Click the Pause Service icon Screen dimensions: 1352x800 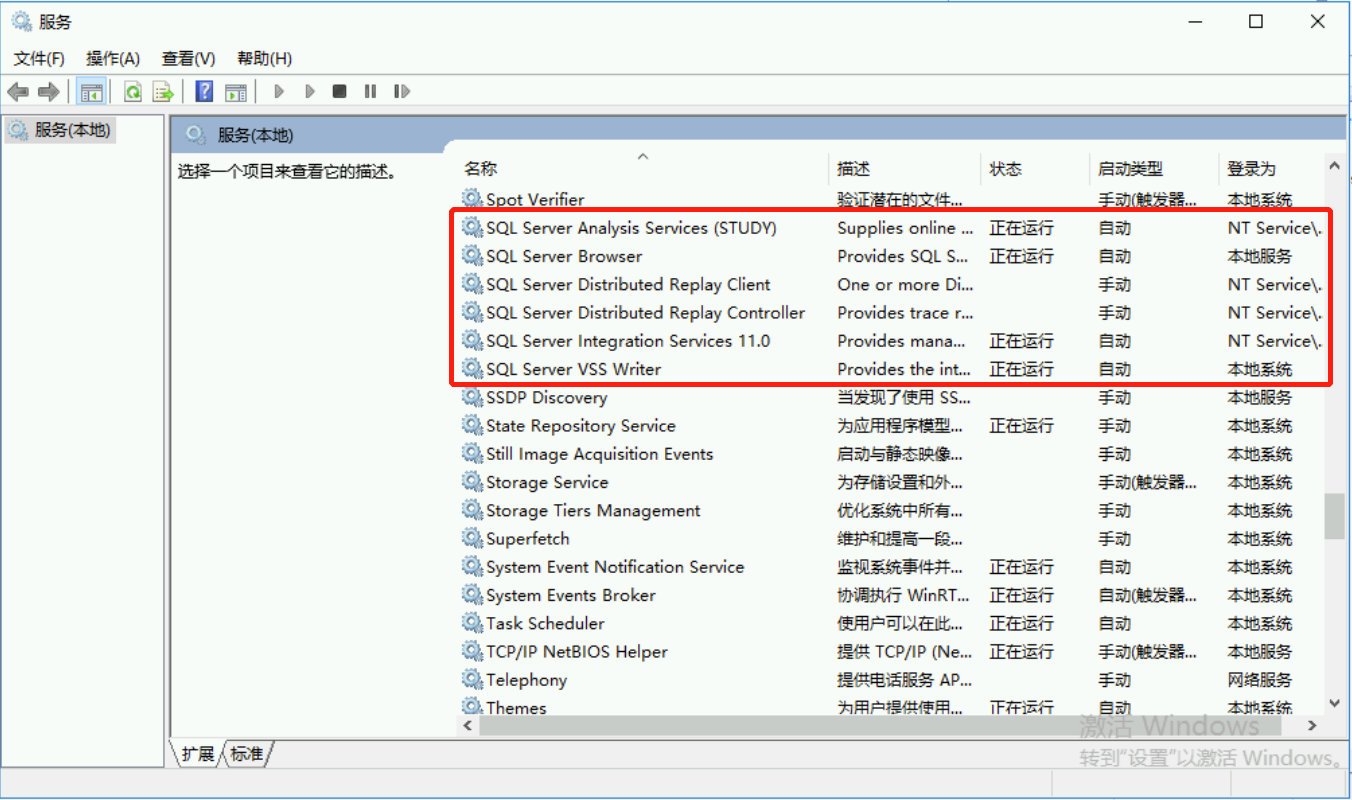coord(371,92)
